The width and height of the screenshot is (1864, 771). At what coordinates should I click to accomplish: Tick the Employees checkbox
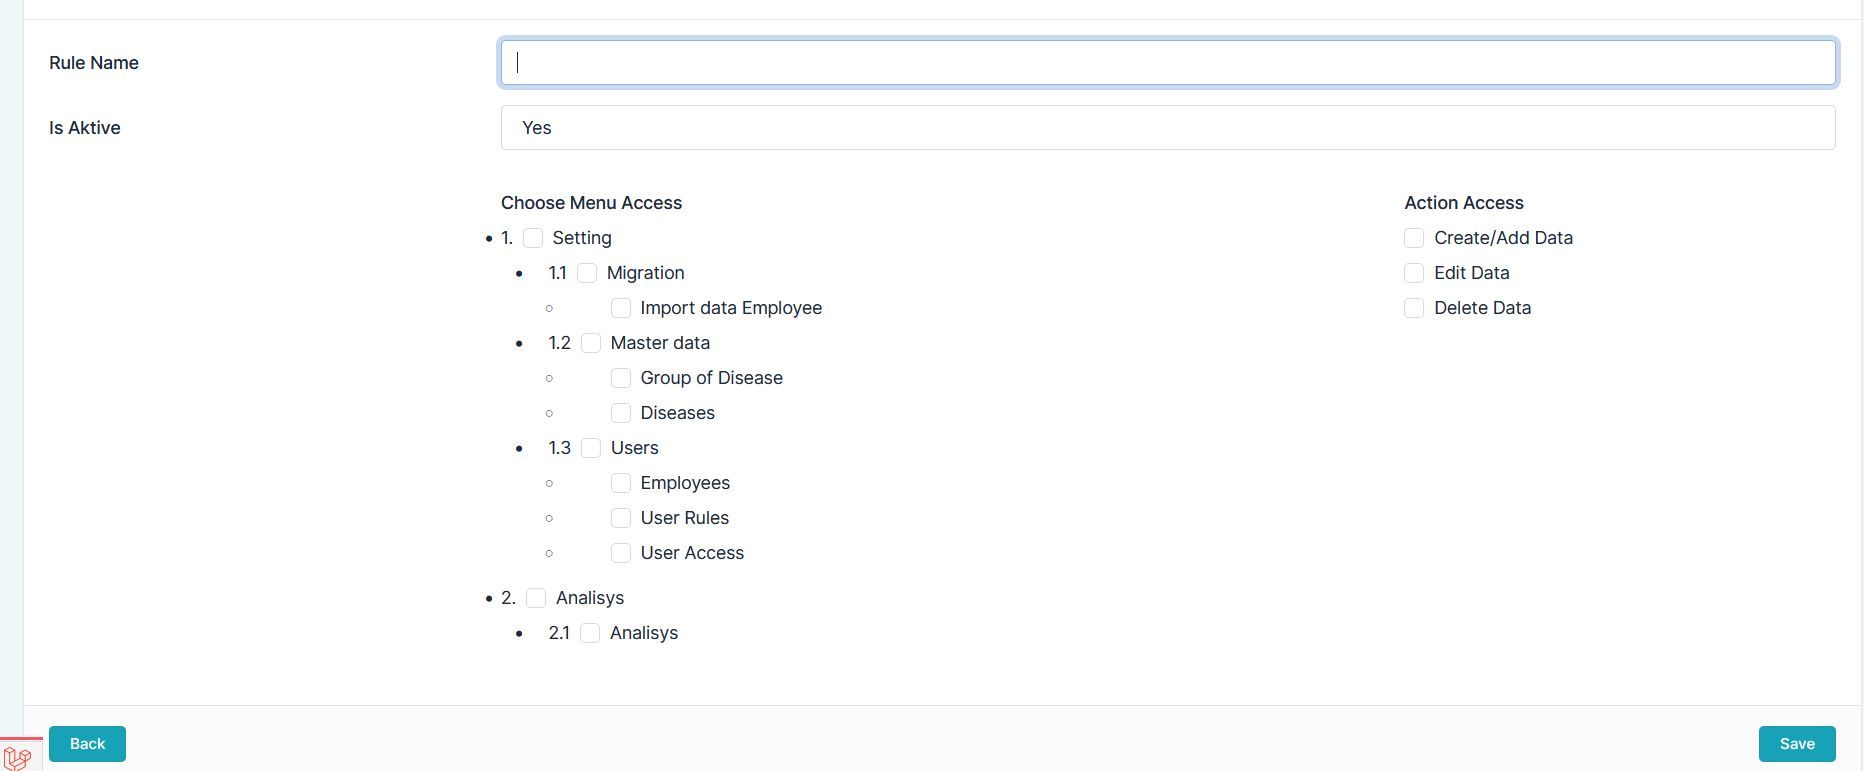(621, 483)
